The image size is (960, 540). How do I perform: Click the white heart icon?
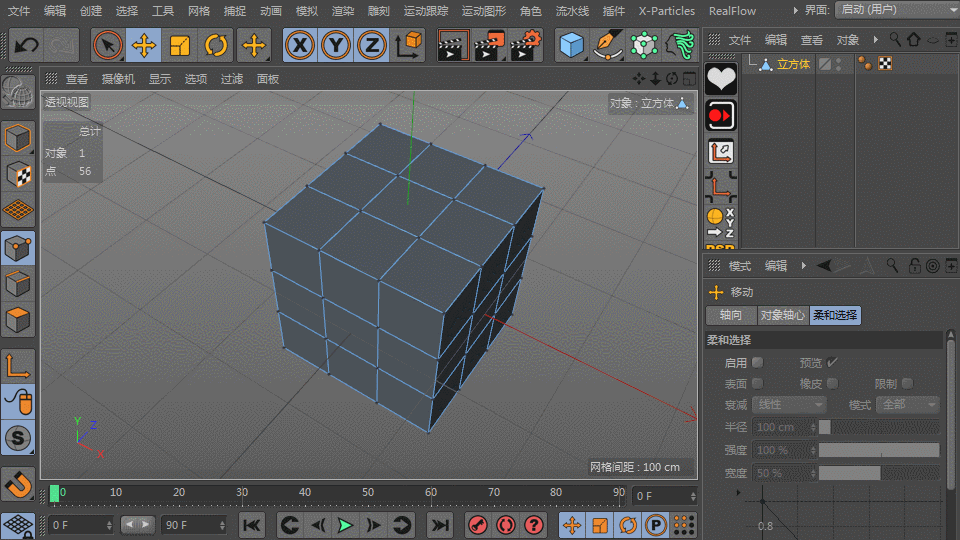click(x=721, y=80)
